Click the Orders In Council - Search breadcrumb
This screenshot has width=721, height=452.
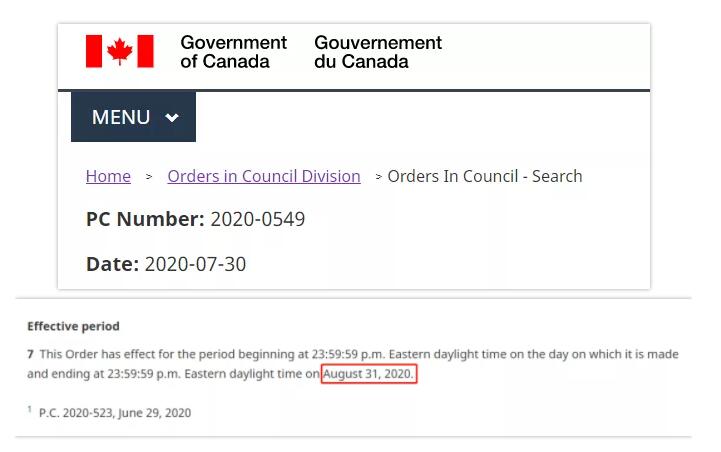point(484,176)
